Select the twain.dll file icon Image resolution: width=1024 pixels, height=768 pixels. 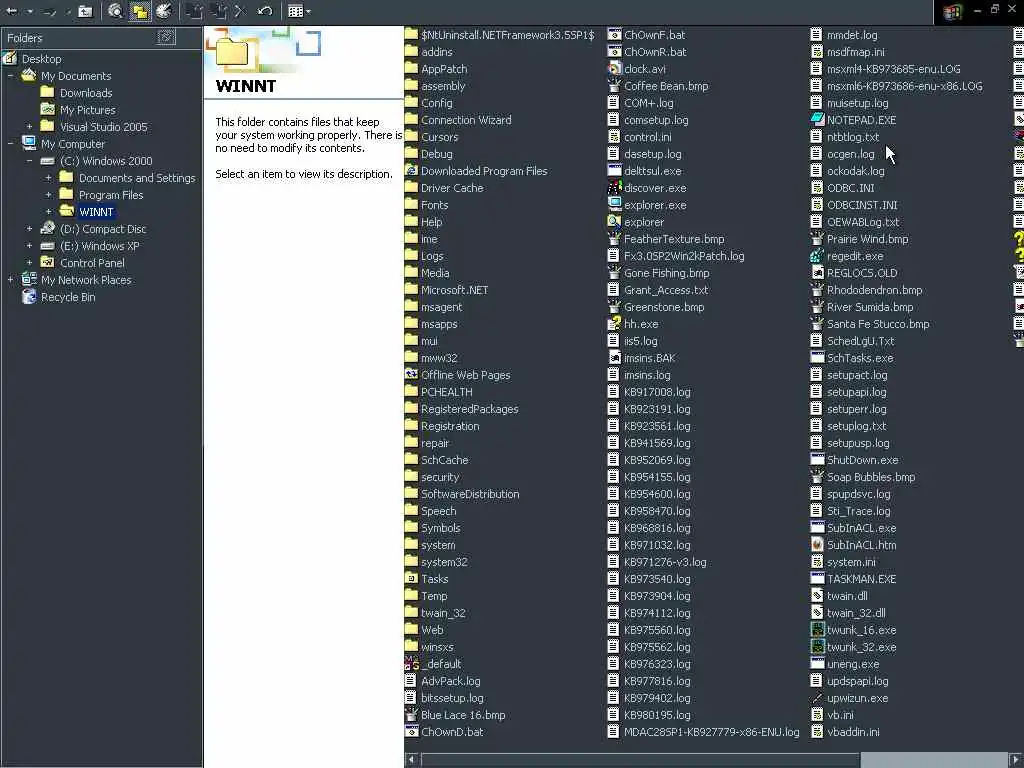coord(817,595)
